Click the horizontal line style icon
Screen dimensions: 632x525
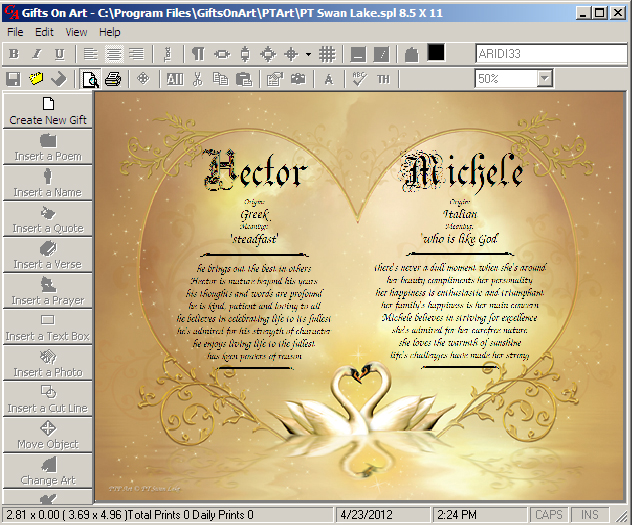pyautogui.click(x=358, y=54)
